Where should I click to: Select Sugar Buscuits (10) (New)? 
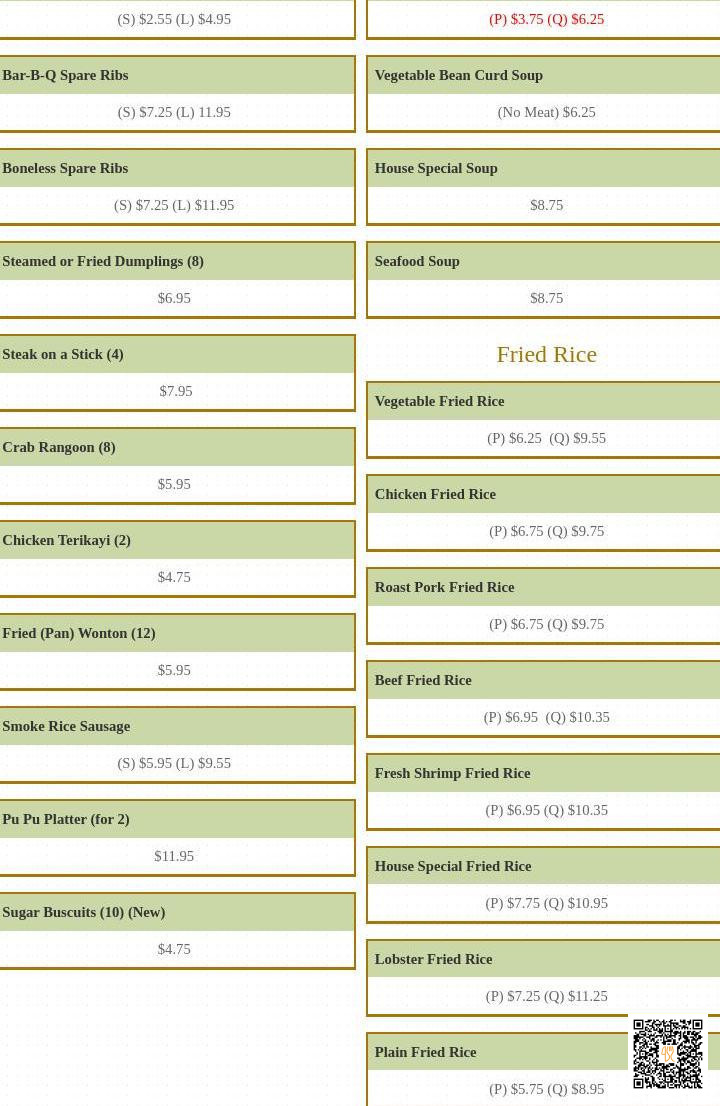click(x=84, y=913)
